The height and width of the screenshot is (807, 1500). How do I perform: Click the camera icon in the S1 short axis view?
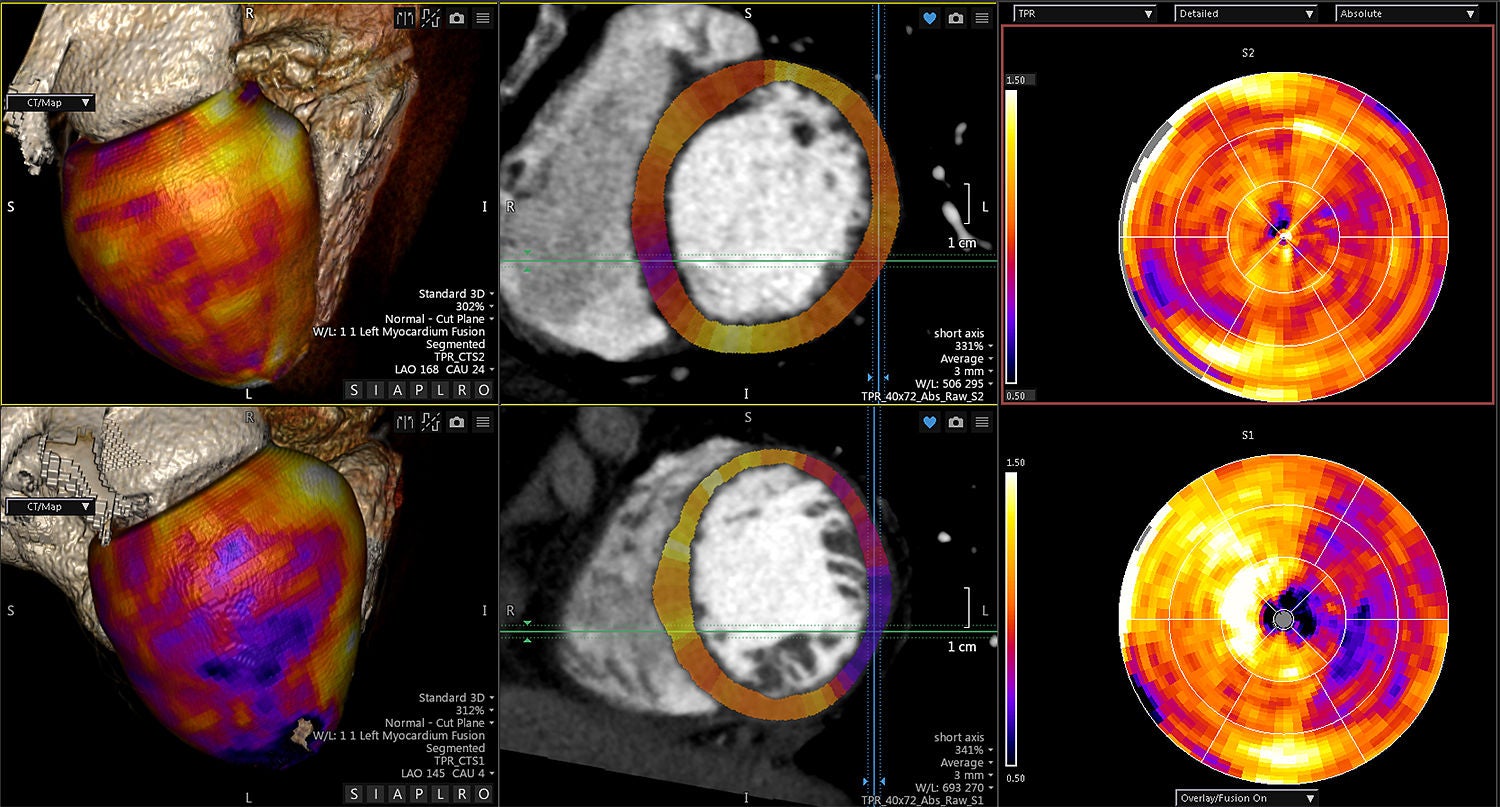pos(956,422)
